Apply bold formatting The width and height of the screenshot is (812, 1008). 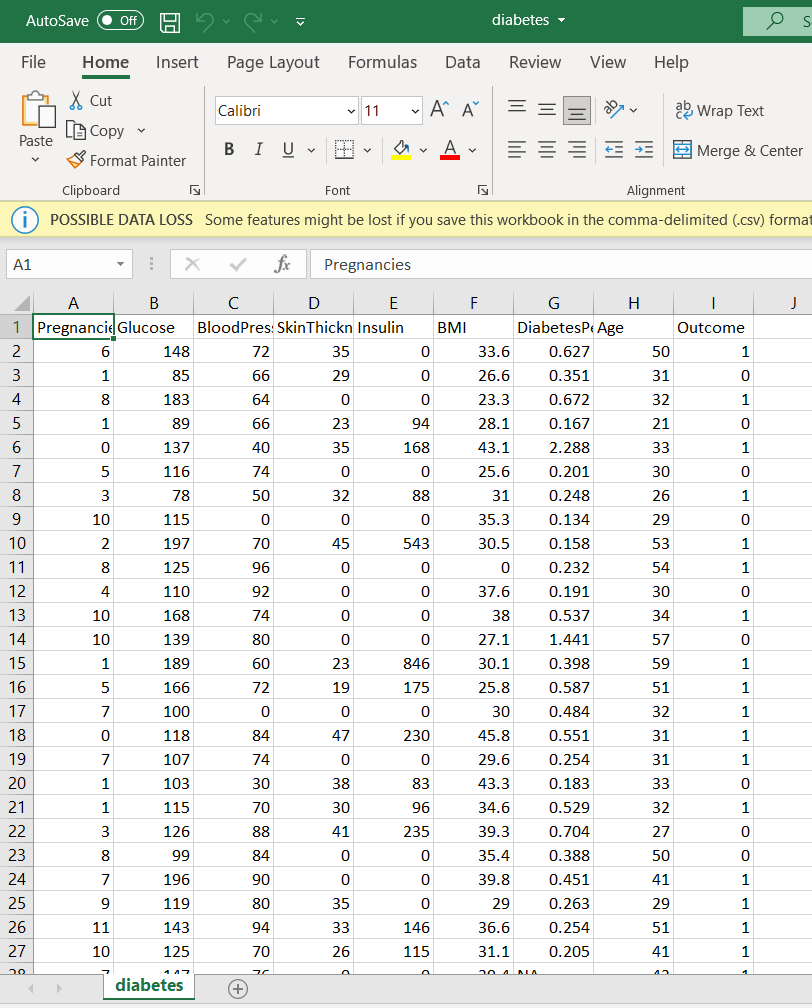[x=228, y=149]
